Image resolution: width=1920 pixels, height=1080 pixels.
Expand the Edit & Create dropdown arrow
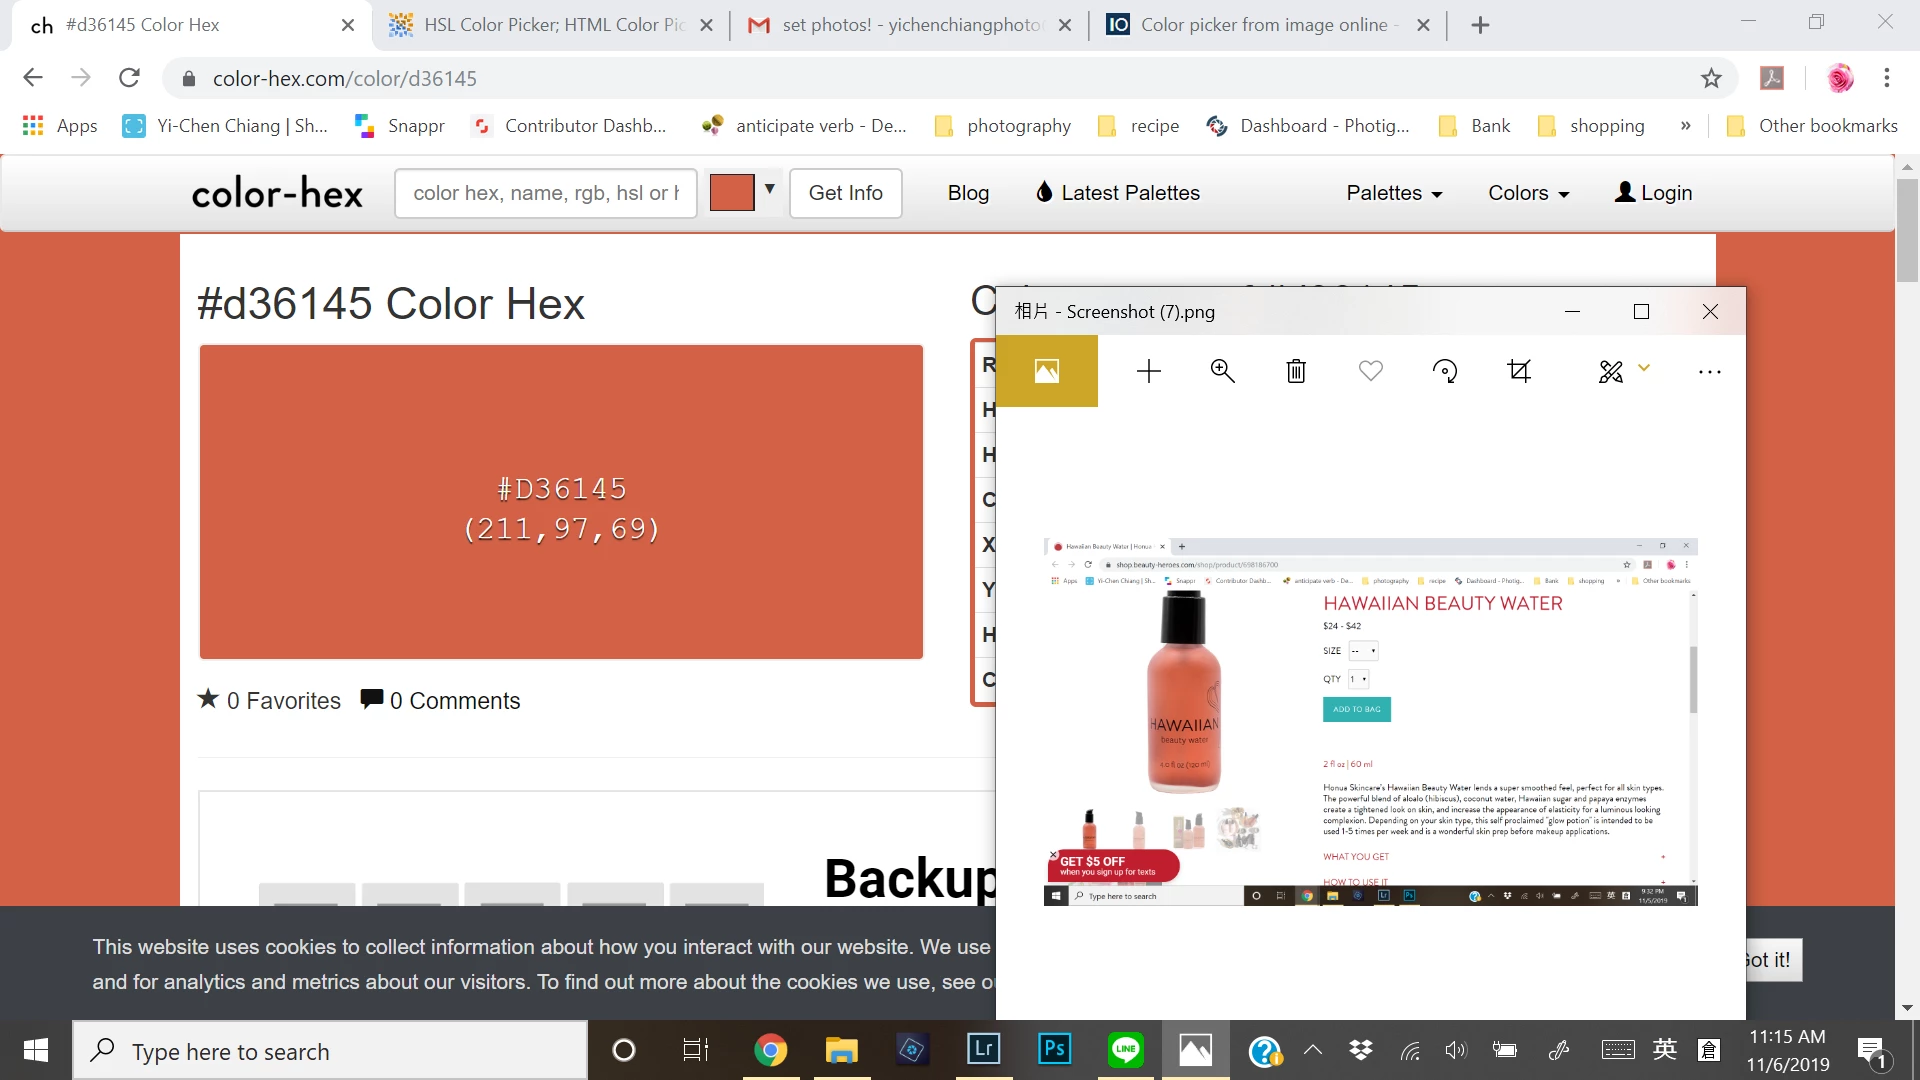(x=1644, y=368)
